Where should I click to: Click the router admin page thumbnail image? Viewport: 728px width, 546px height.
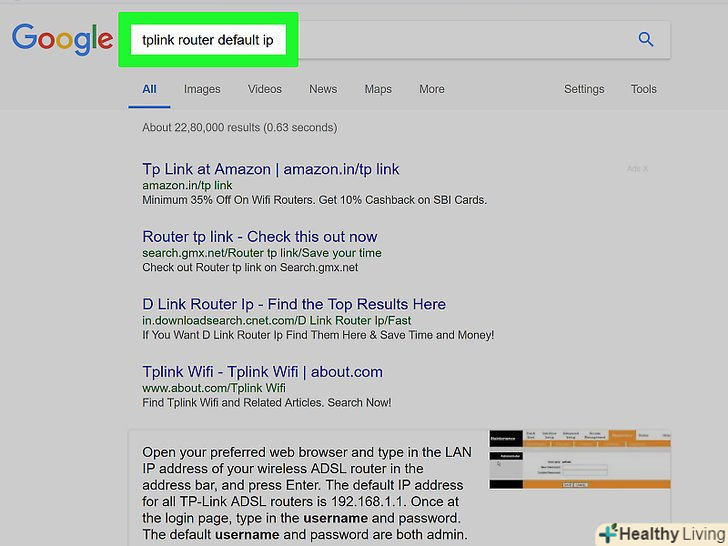pos(579,460)
